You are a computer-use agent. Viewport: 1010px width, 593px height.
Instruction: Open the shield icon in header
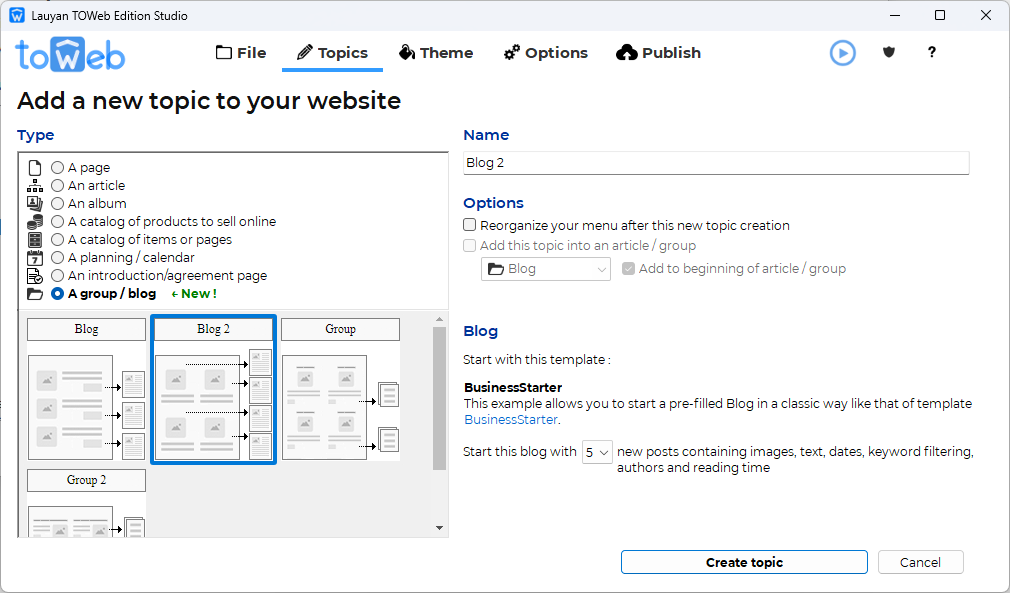(889, 52)
